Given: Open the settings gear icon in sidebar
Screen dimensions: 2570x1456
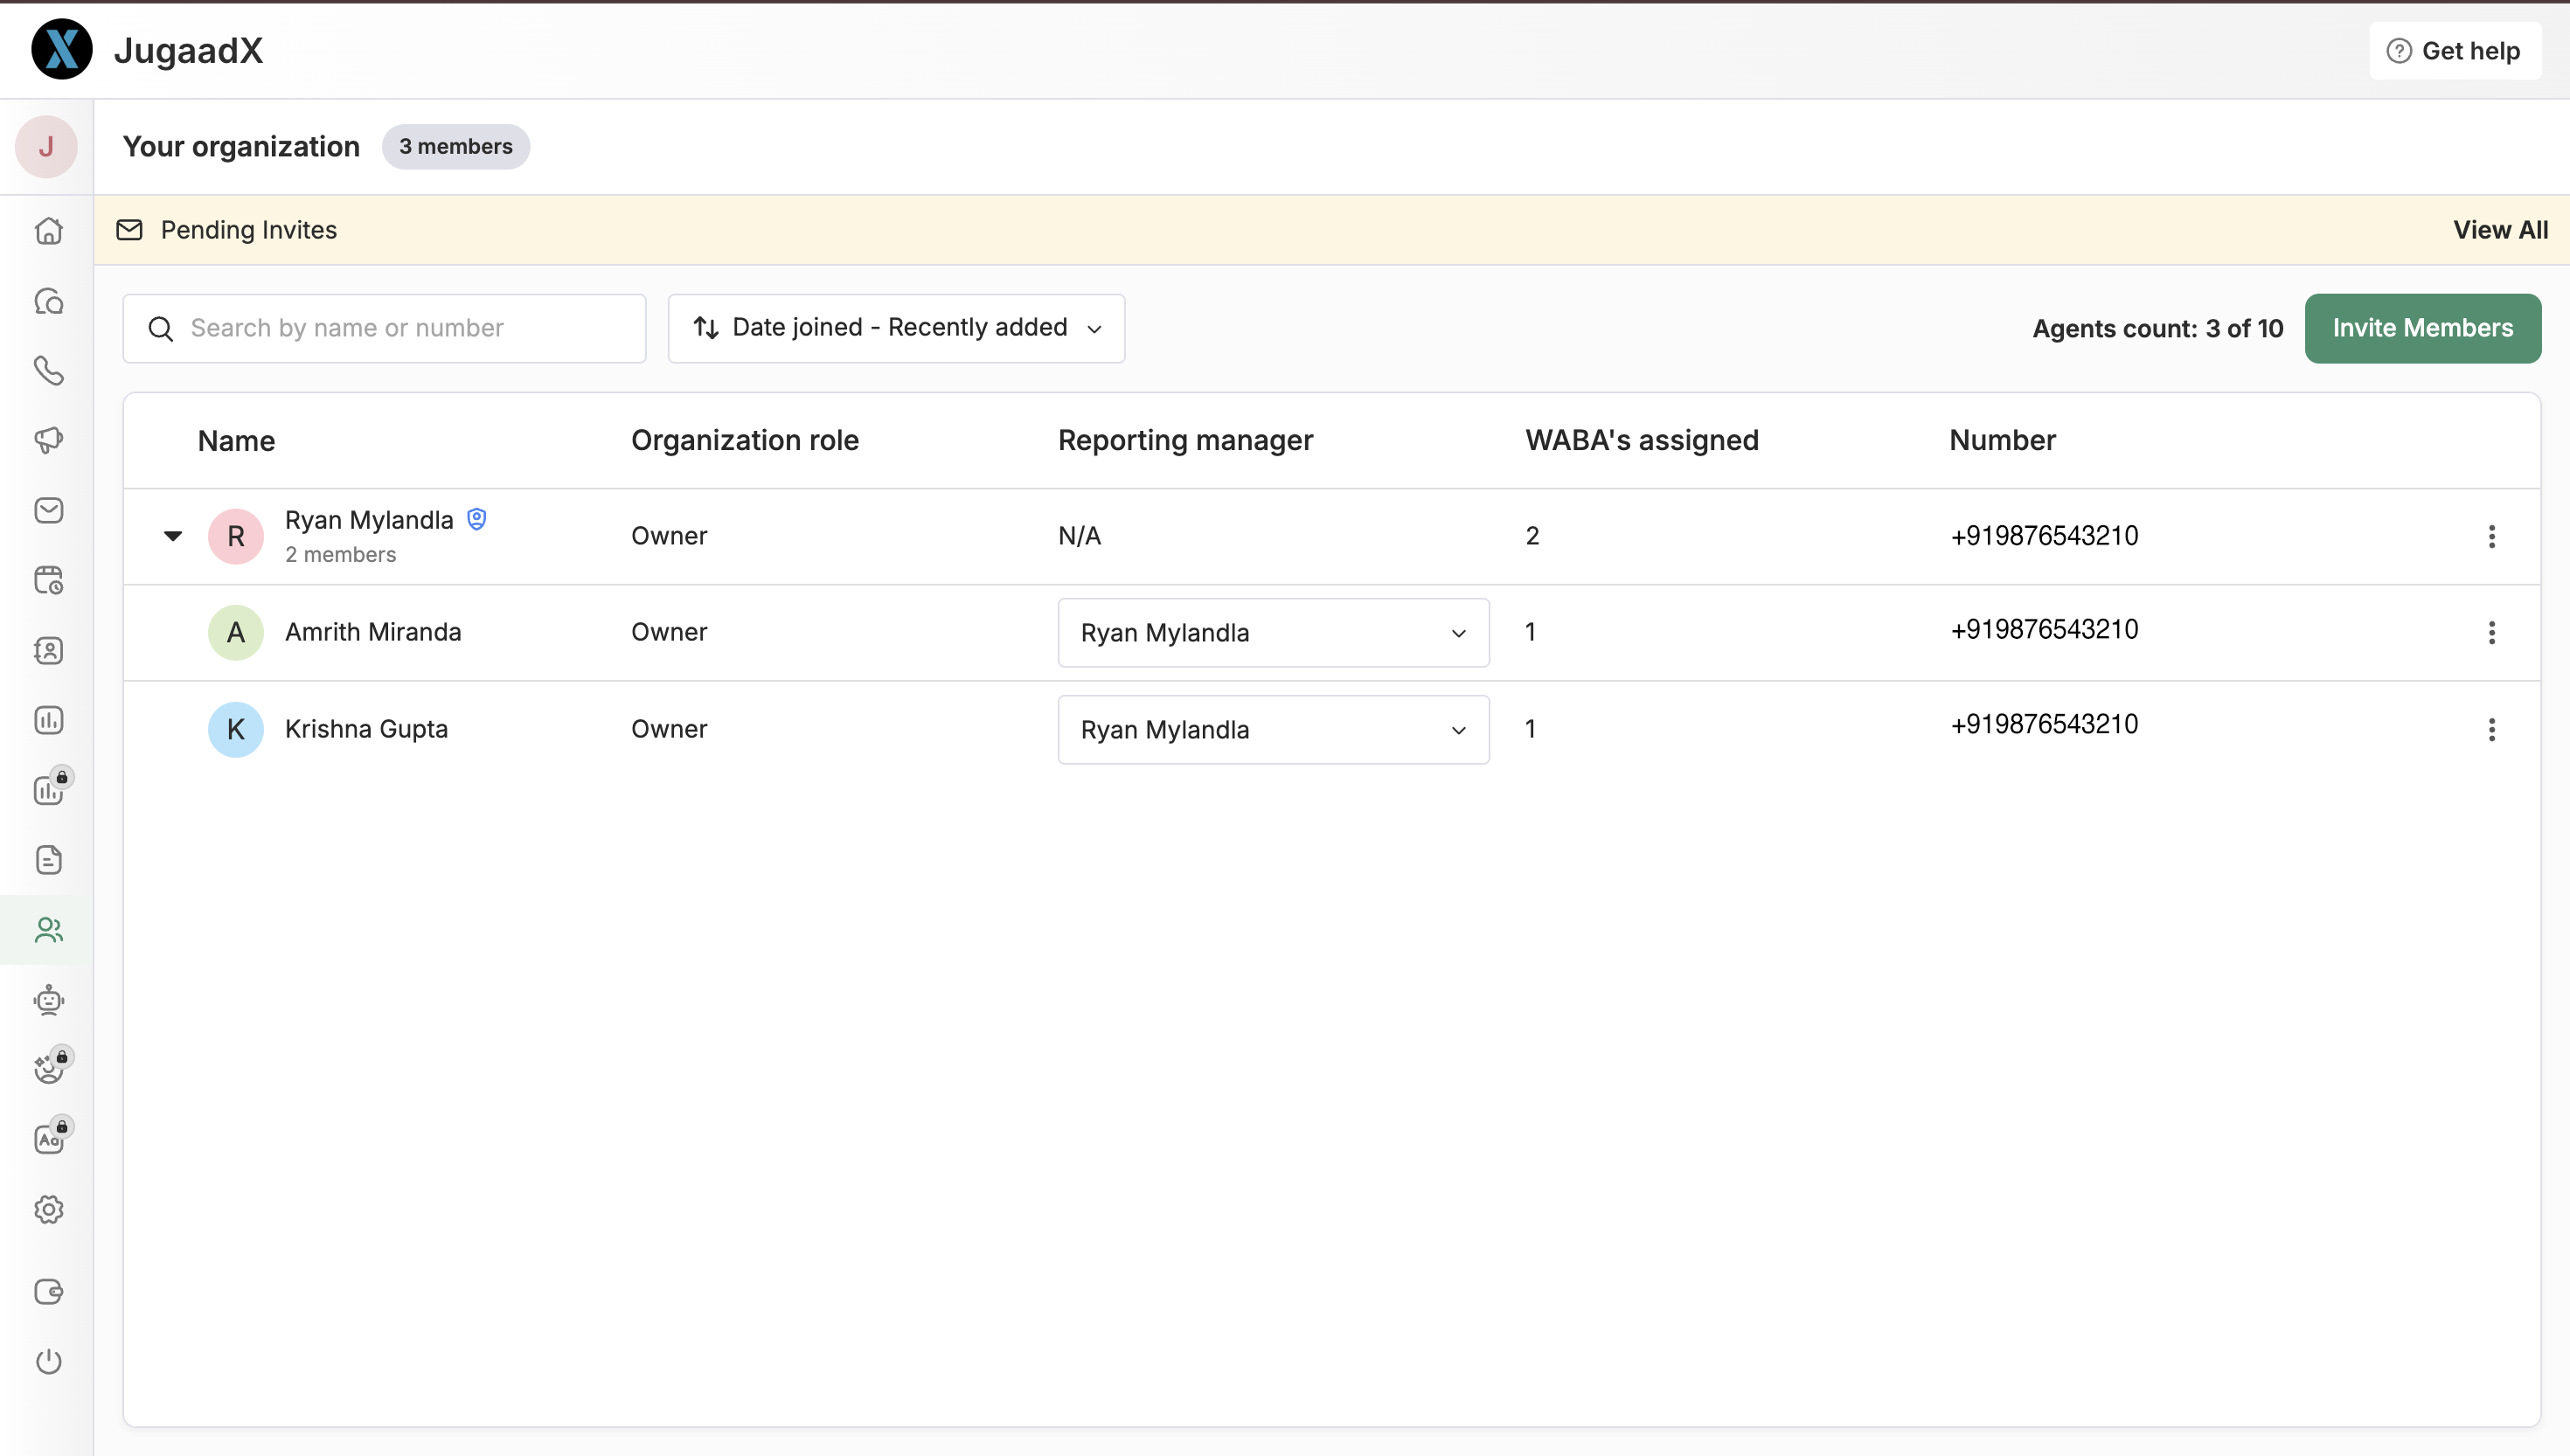Looking at the screenshot, I should pyautogui.click(x=48, y=1210).
